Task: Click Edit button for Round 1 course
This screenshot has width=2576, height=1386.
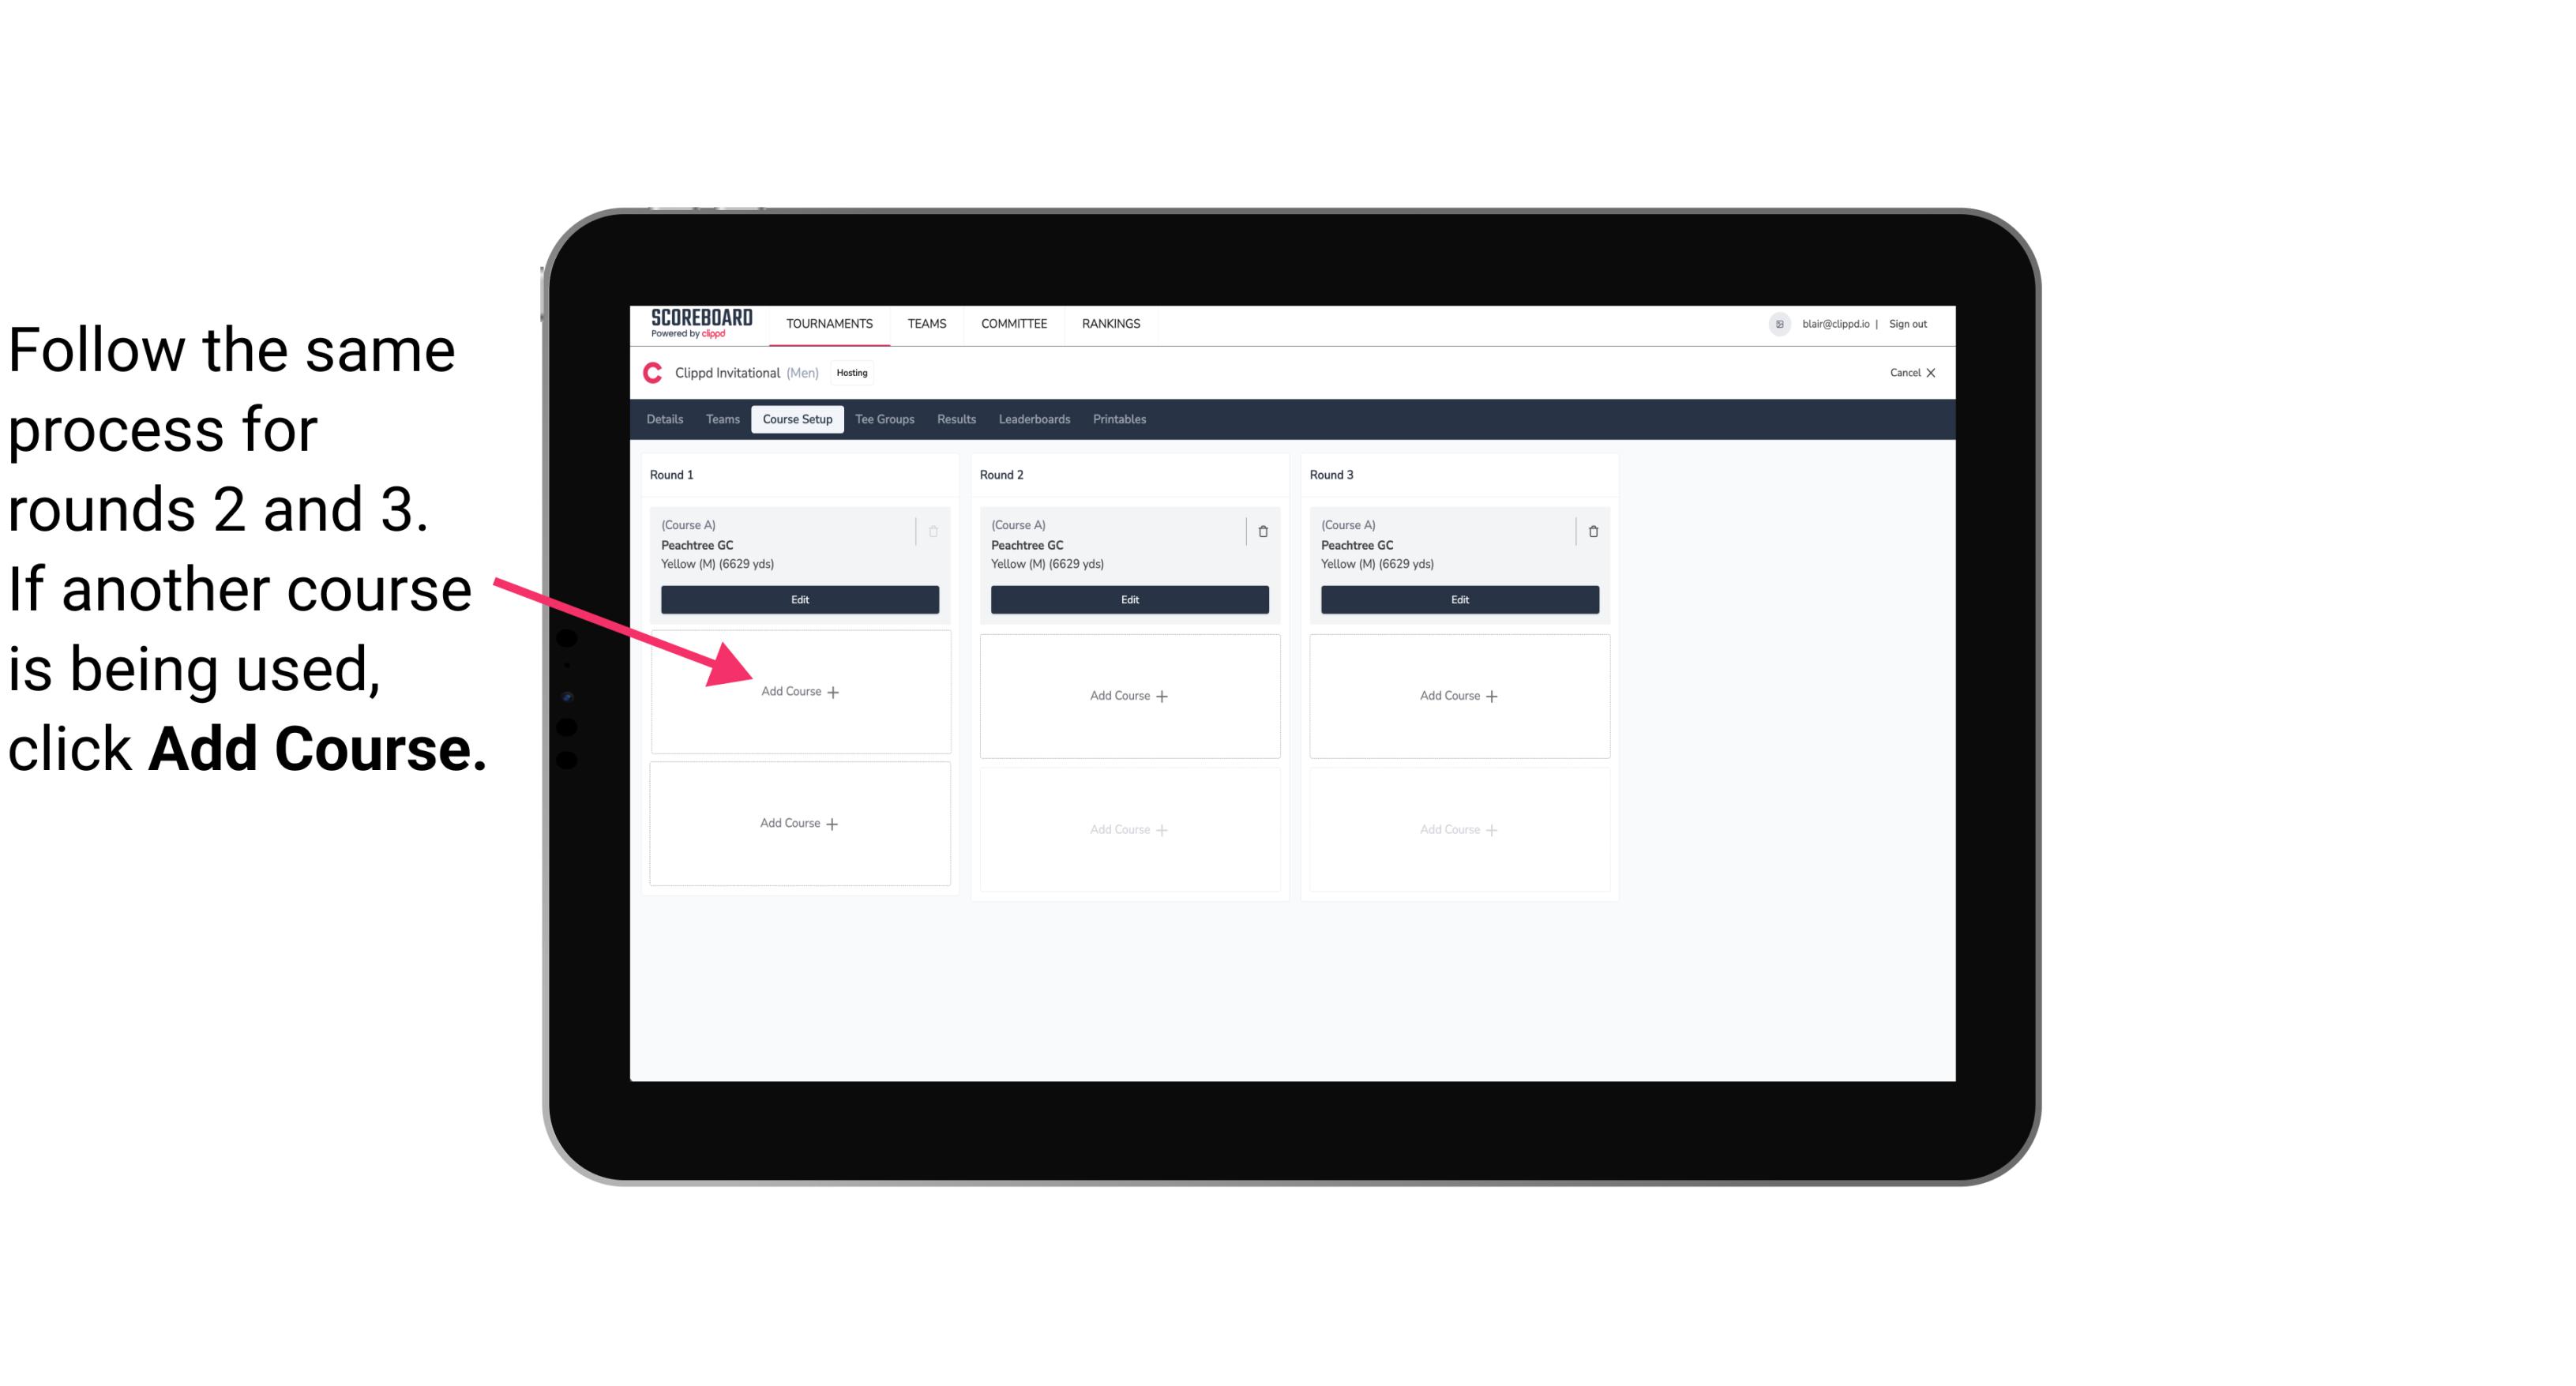Action: point(797,601)
